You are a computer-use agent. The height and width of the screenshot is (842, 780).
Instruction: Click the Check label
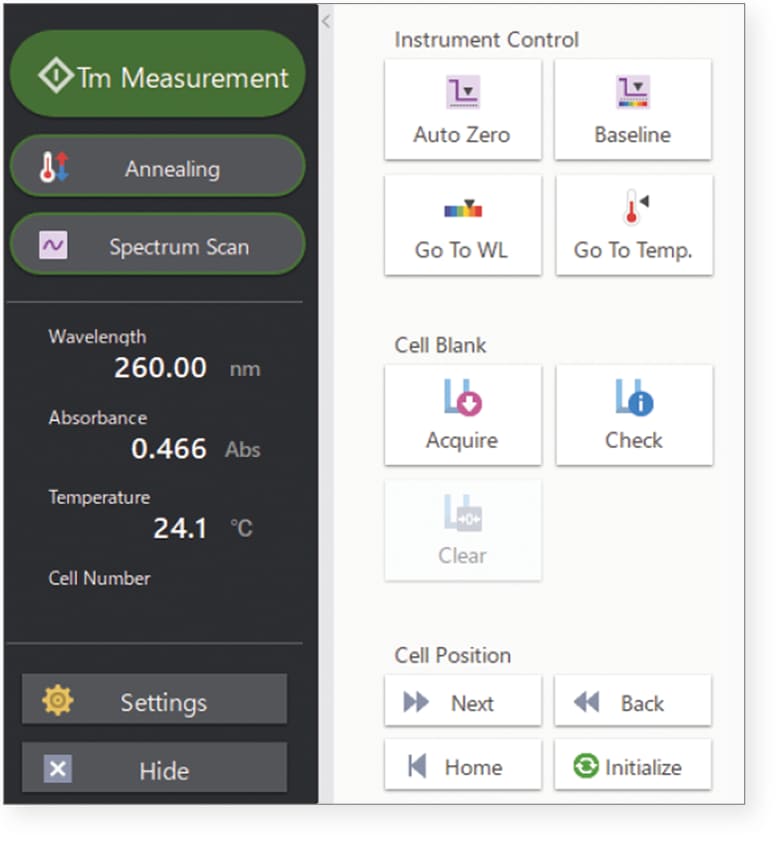tap(634, 440)
